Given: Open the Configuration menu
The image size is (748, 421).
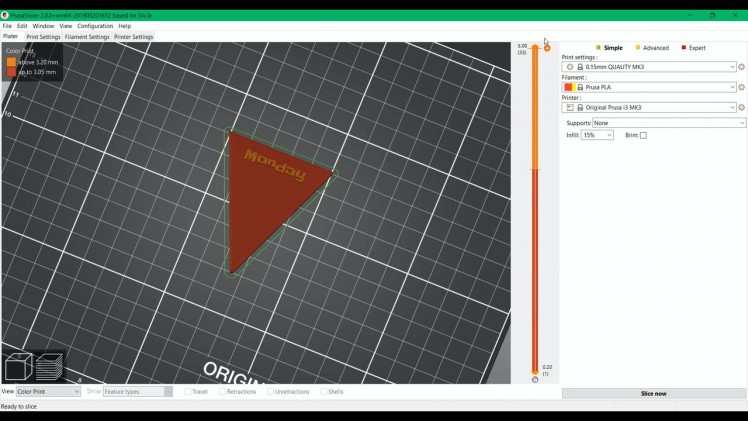Looking at the screenshot, I should [x=95, y=26].
